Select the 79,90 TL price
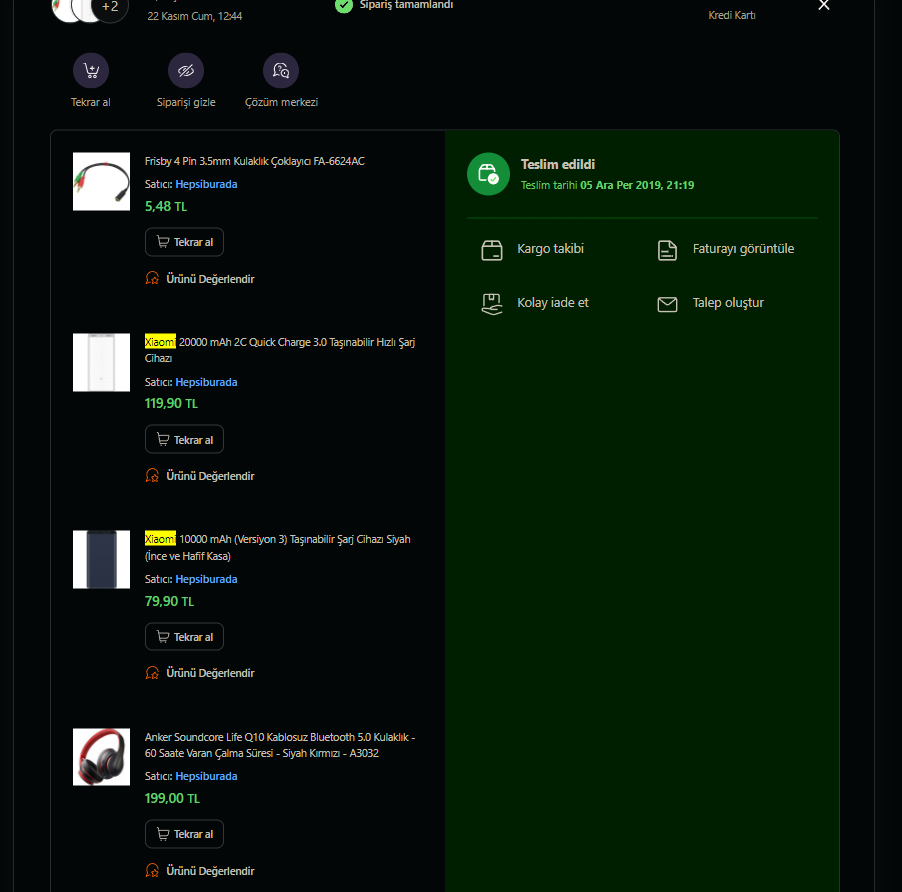Screen dimensions: 902x892 [169, 602]
